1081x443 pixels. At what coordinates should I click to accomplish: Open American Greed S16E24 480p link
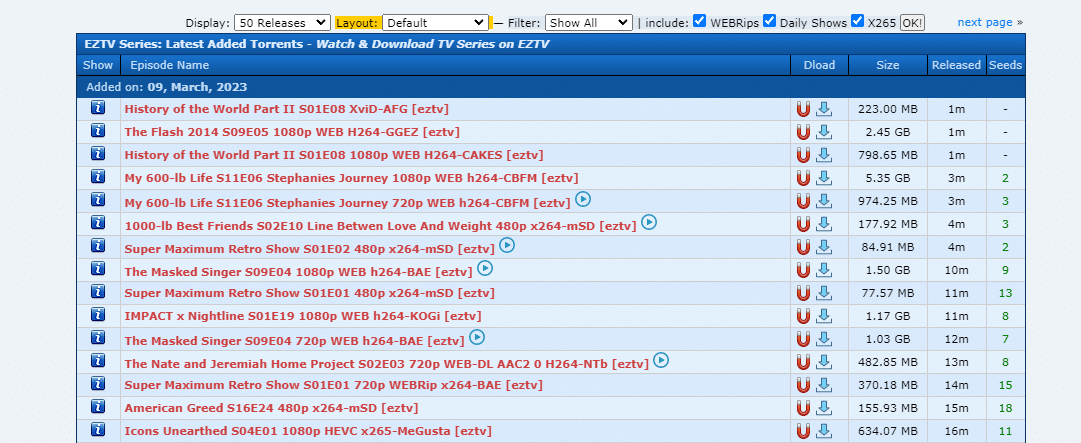272,408
